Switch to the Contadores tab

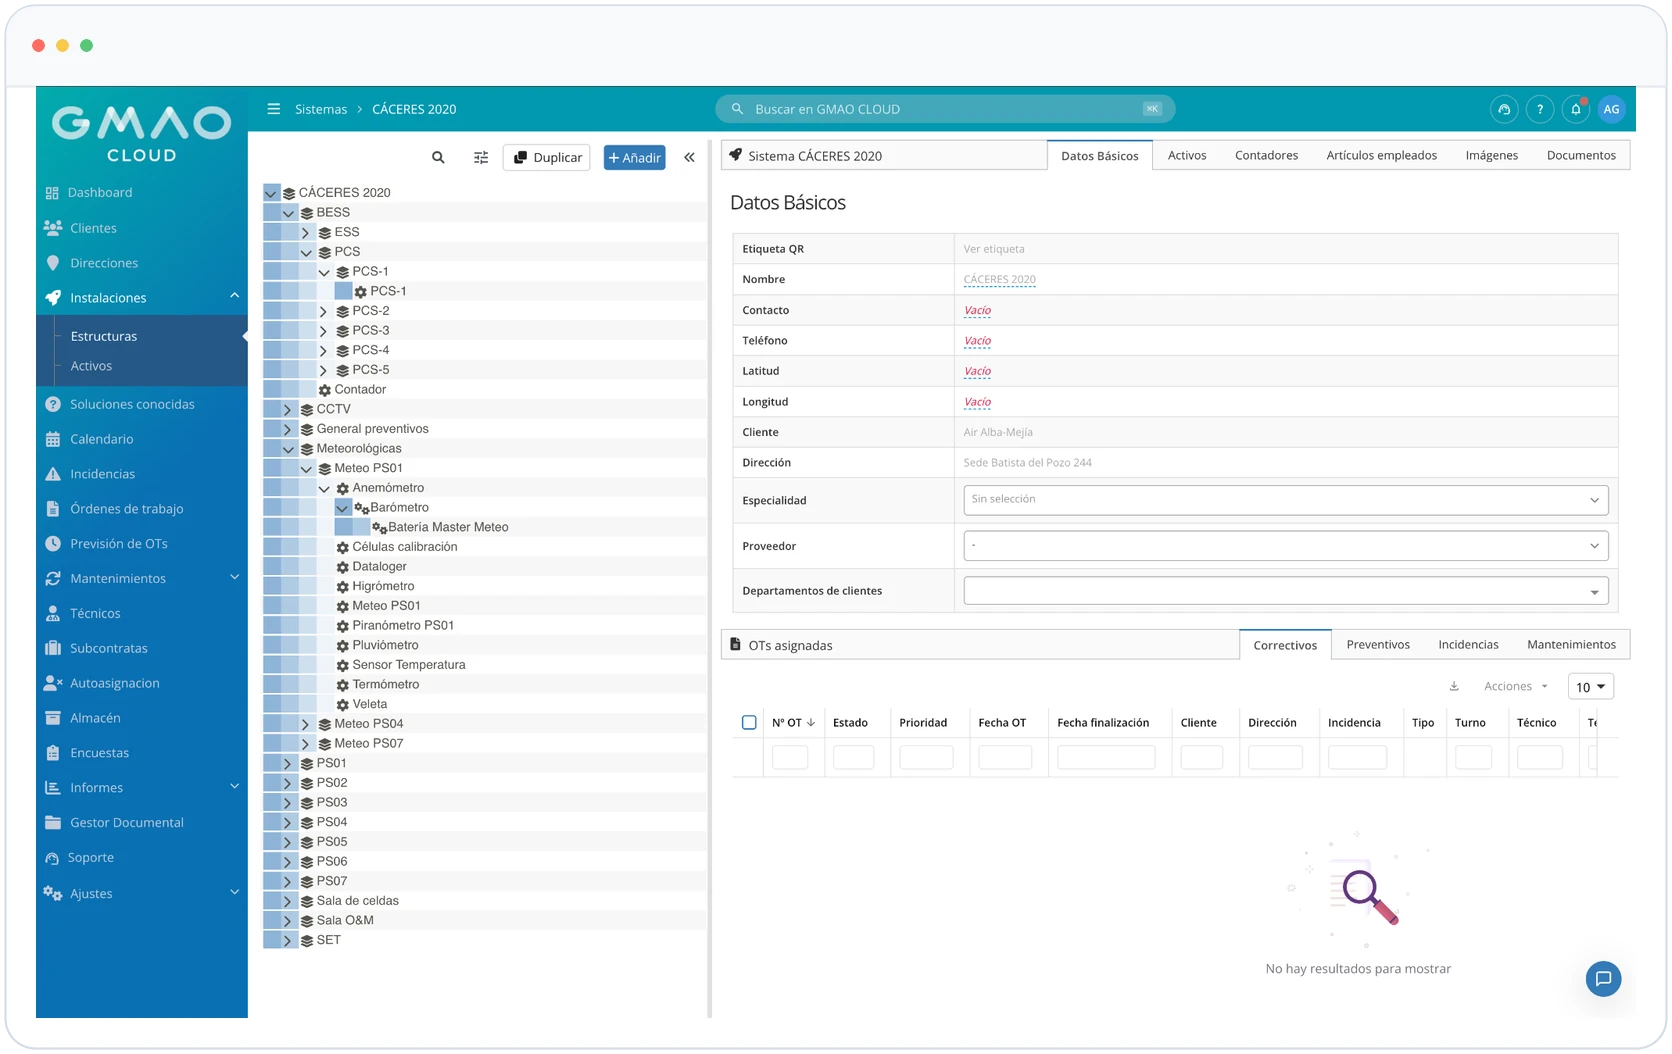(x=1266, y=155)
